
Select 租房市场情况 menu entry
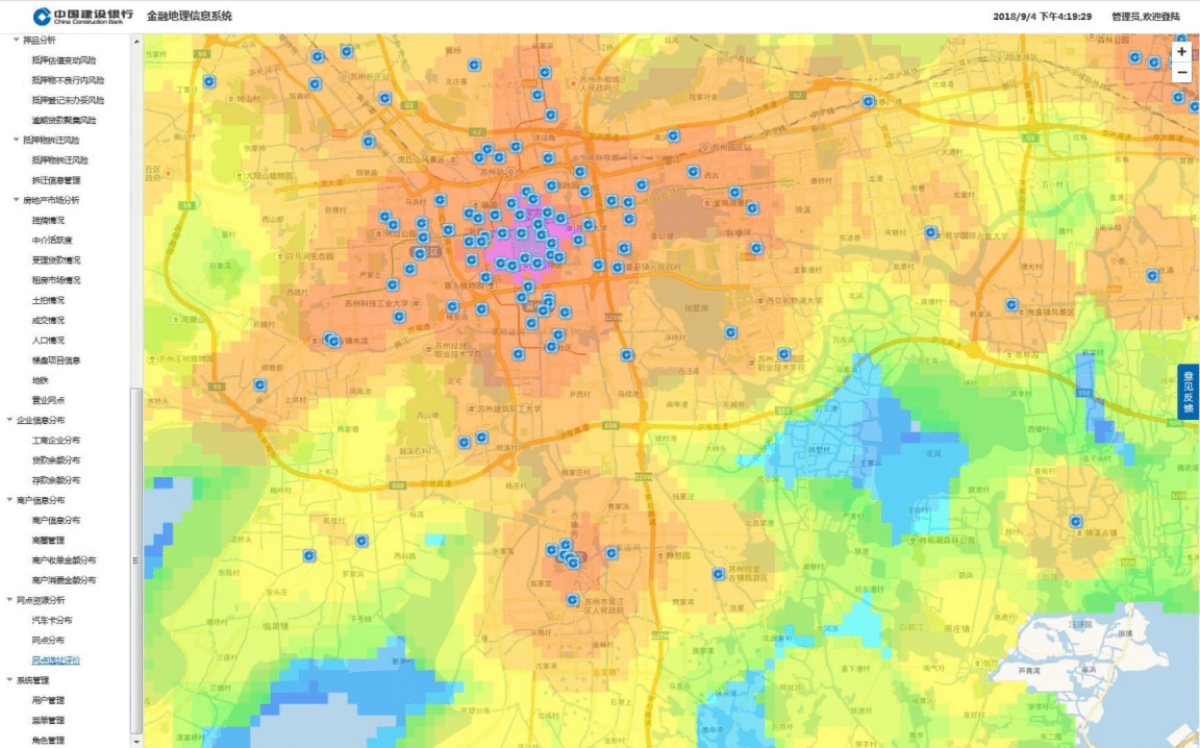[56, 280]
